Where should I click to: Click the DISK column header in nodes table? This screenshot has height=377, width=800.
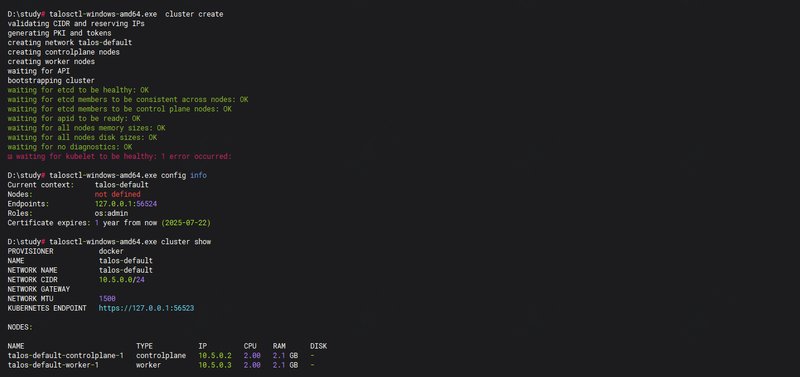click(318, 346)
